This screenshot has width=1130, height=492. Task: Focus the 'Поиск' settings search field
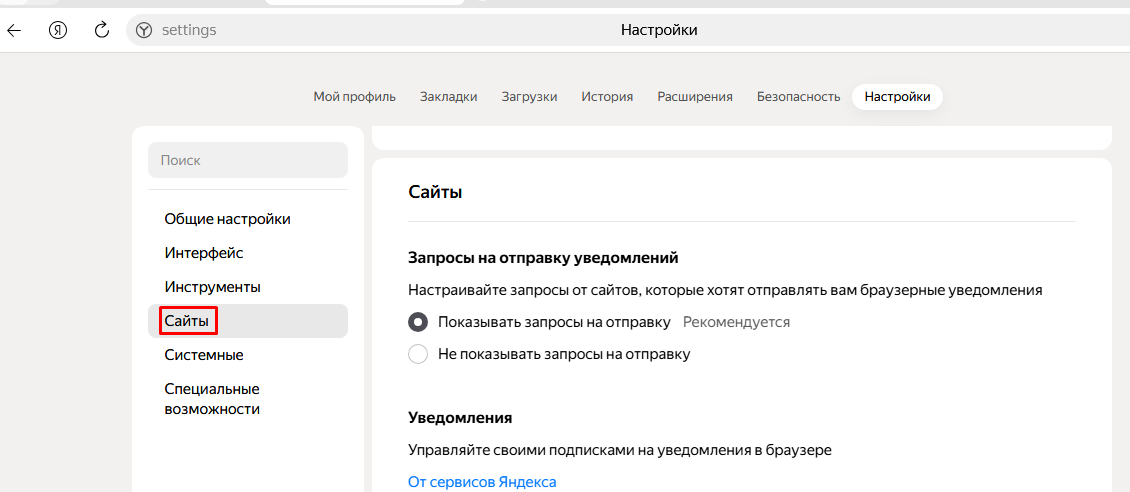(248, 160)
